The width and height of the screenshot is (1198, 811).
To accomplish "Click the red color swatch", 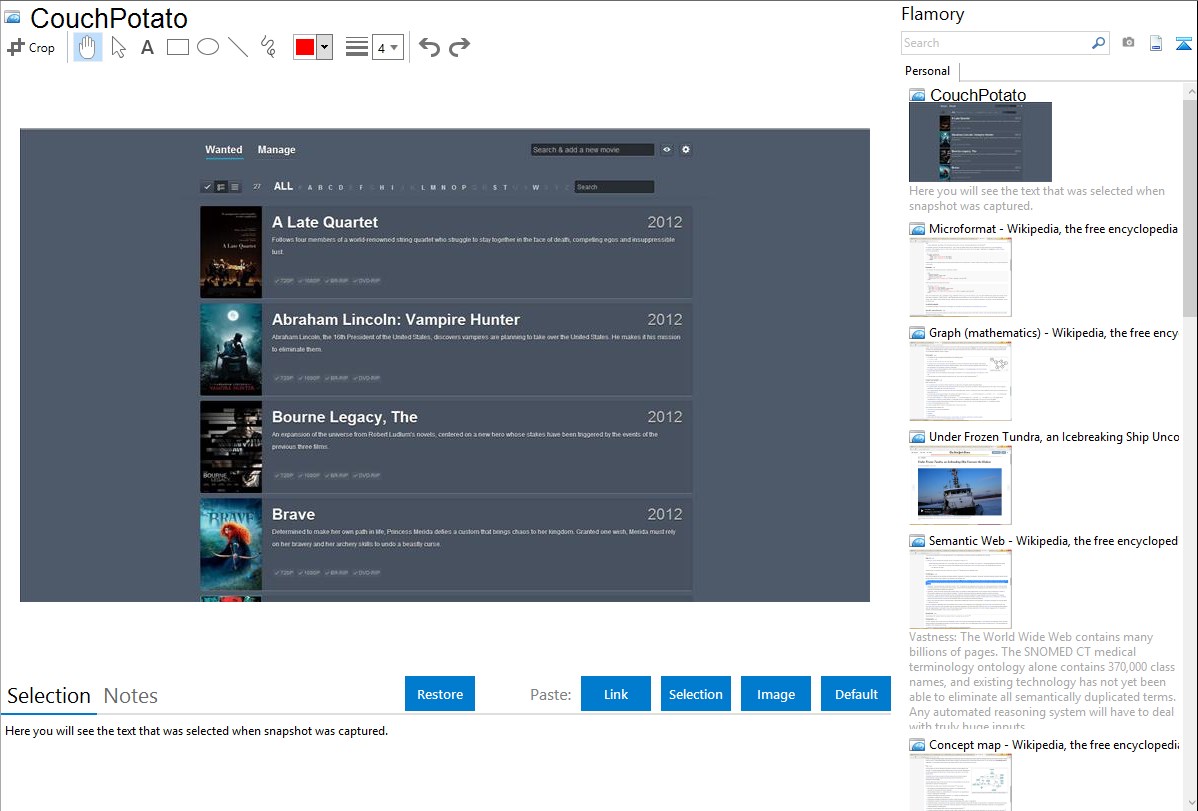I will pyautogui.click(x=305, y=47).
